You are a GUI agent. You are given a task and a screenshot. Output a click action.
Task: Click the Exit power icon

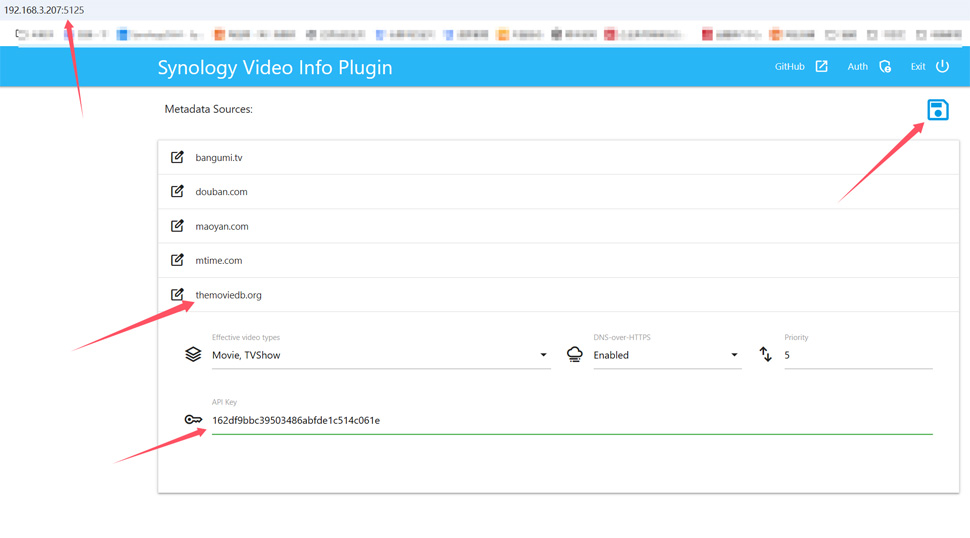tap(942, 67)
